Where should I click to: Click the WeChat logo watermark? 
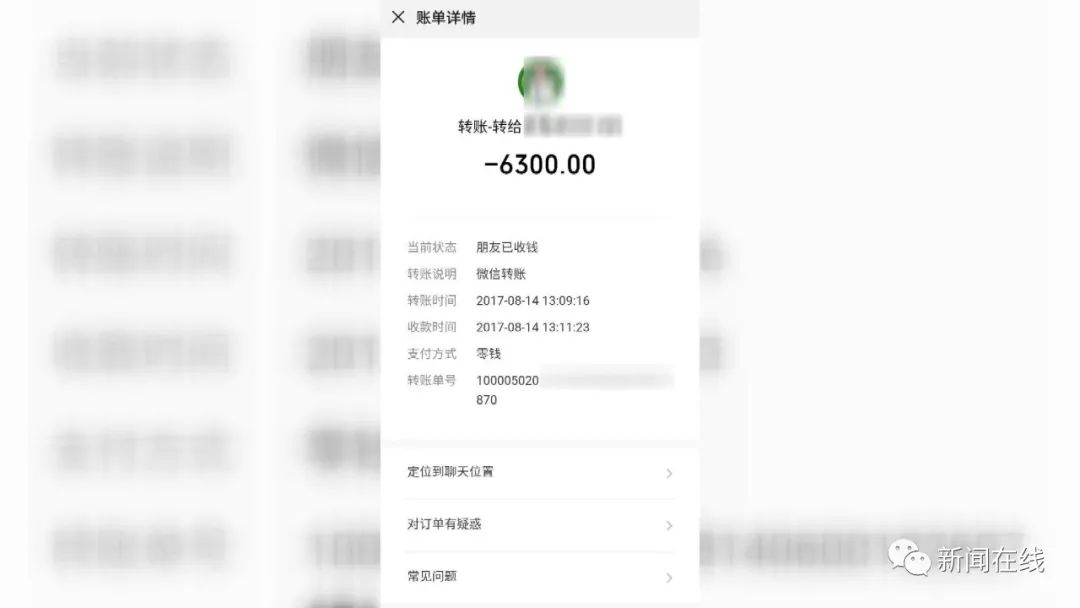[909, 558]
